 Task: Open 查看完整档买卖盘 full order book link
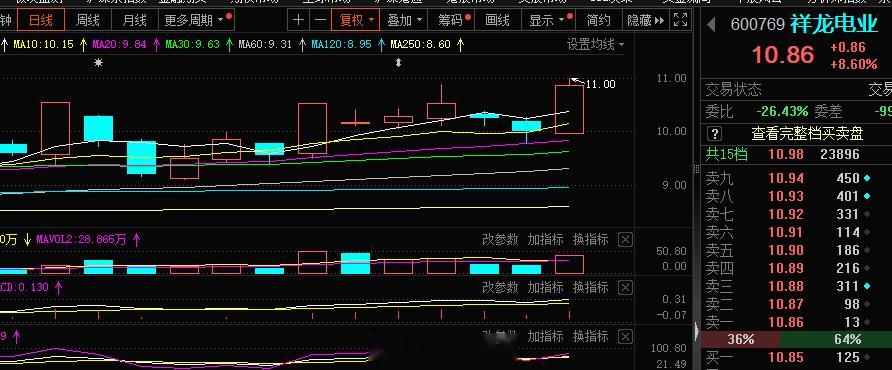point(807,134)
